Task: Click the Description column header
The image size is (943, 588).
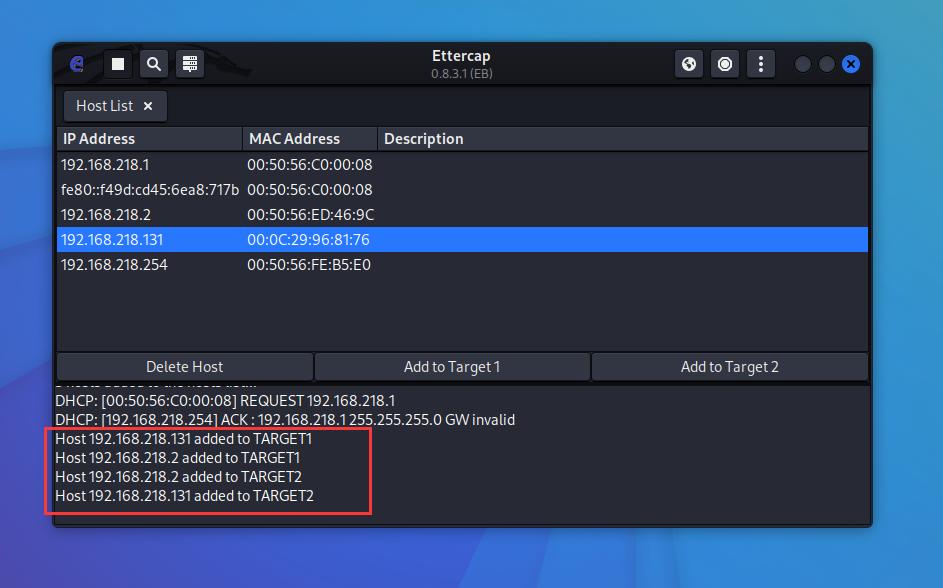Action: 623,139
